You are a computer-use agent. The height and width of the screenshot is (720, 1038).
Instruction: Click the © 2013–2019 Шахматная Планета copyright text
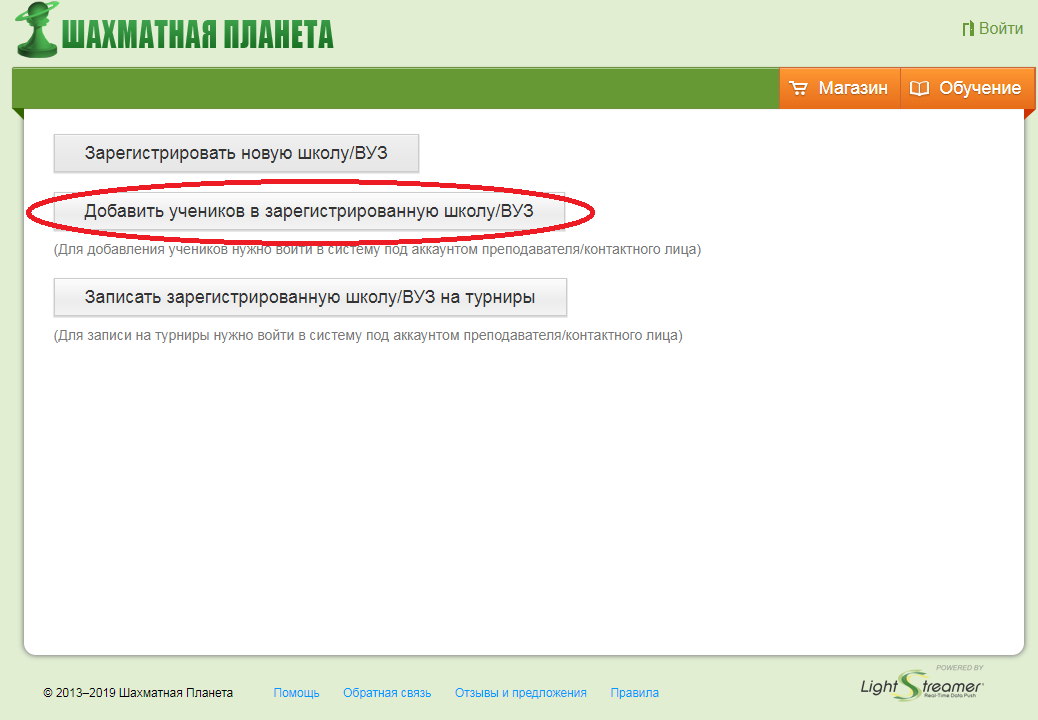pyautogui.click(x=138, y=693)
